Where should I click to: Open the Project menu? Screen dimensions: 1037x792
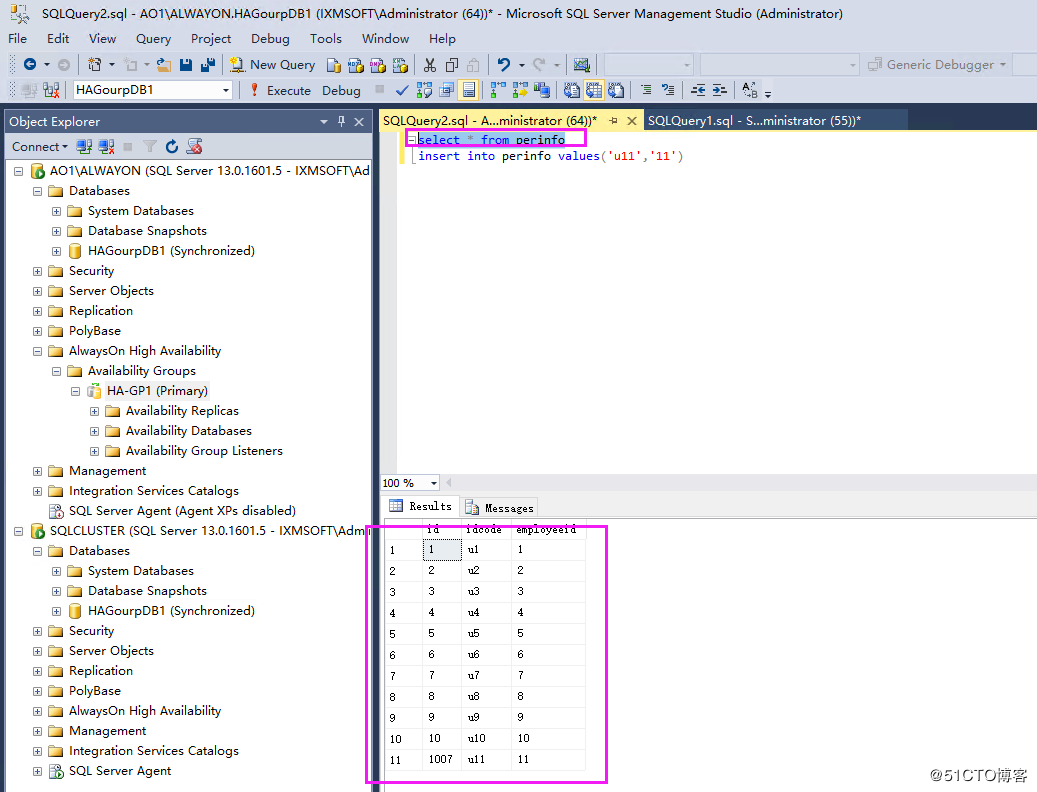click(211, 39)
